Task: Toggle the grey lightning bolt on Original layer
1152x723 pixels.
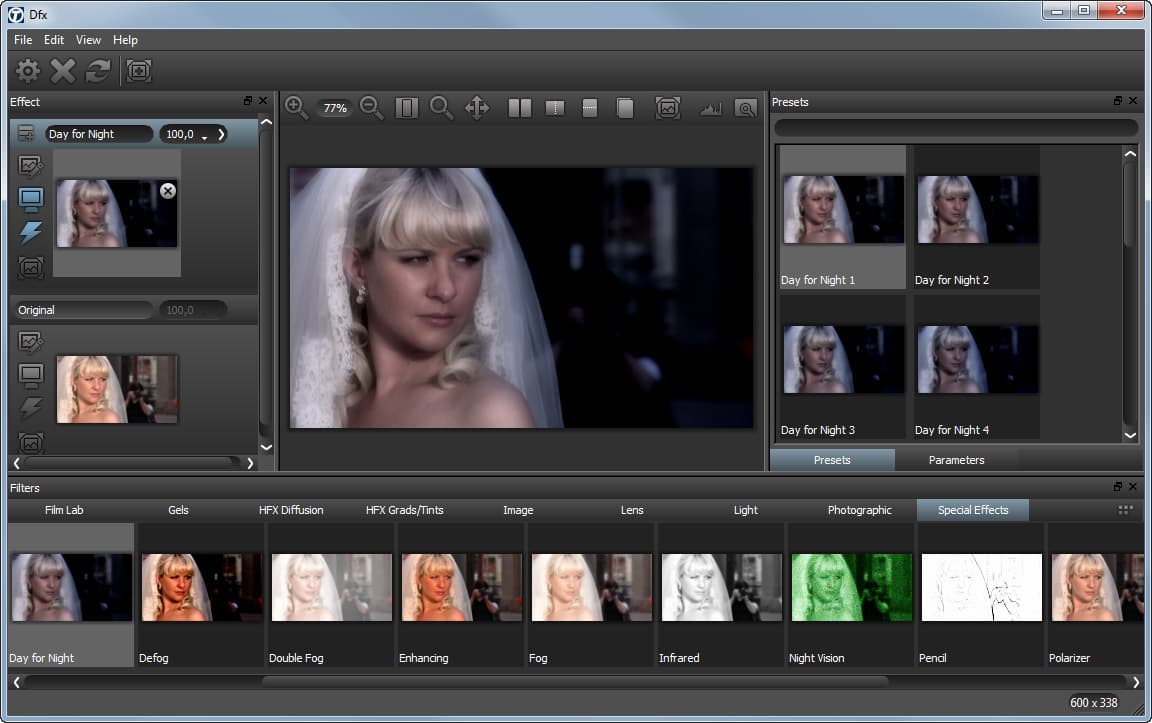Action: (30, 408)
